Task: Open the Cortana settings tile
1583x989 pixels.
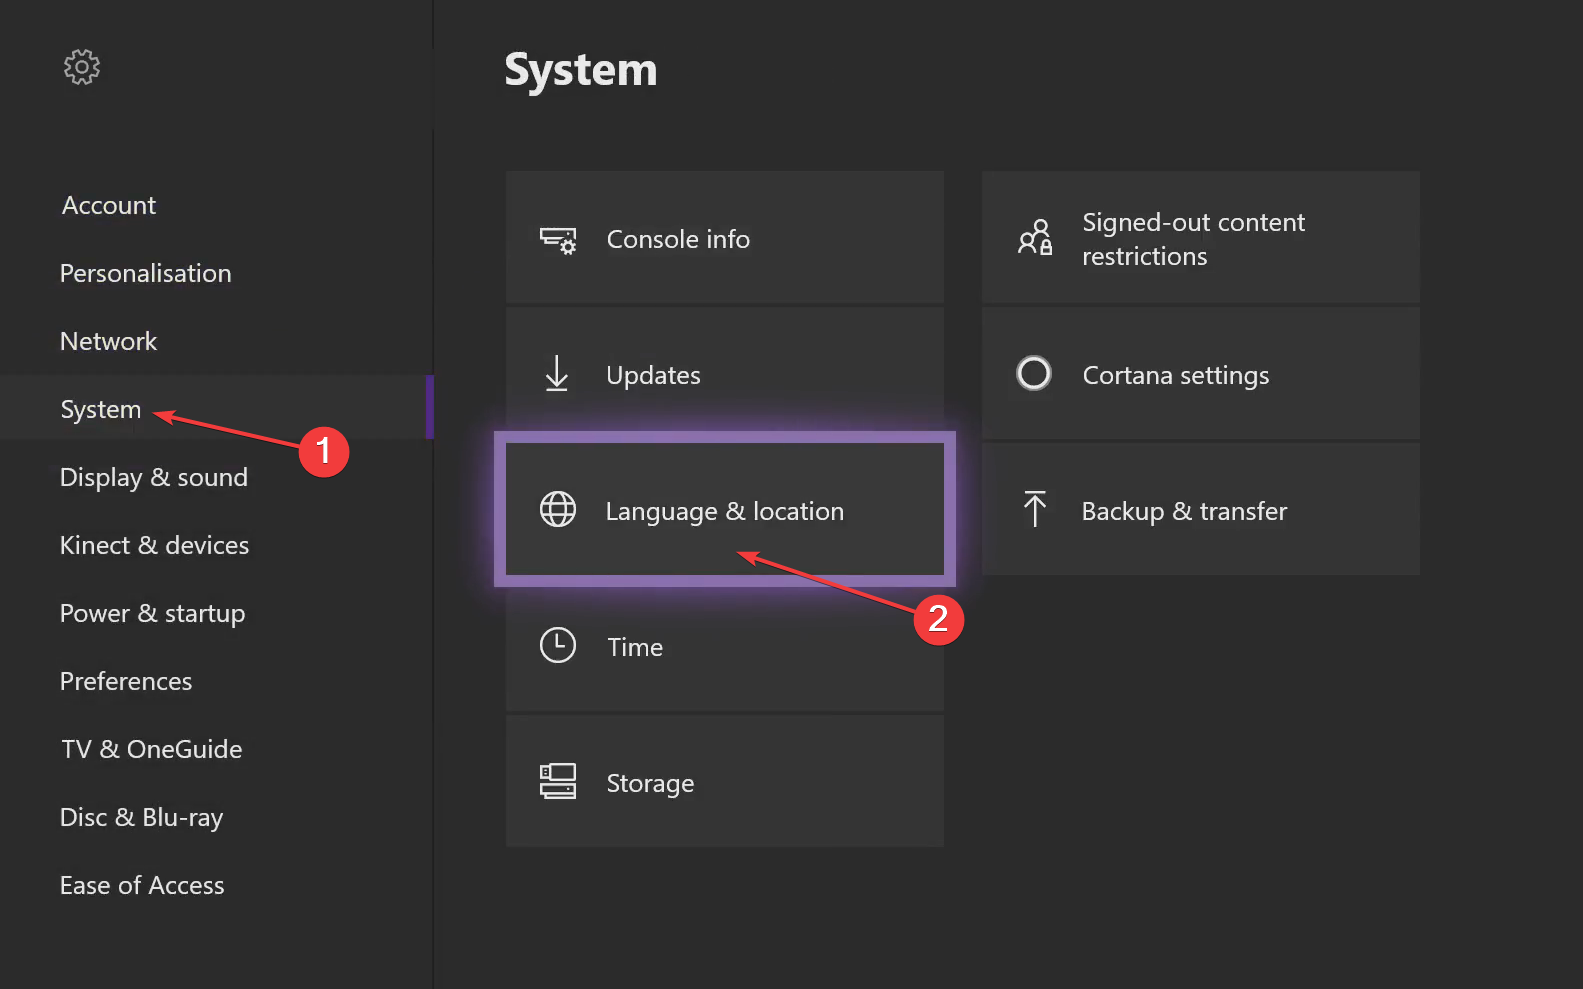Action: pyautogui.click(x=1200, y=374)
